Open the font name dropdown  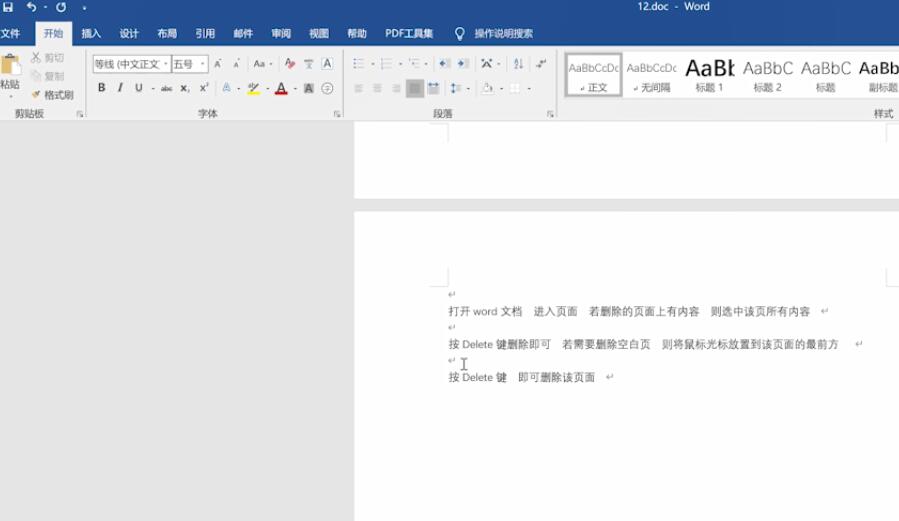[x=166, y=64]
